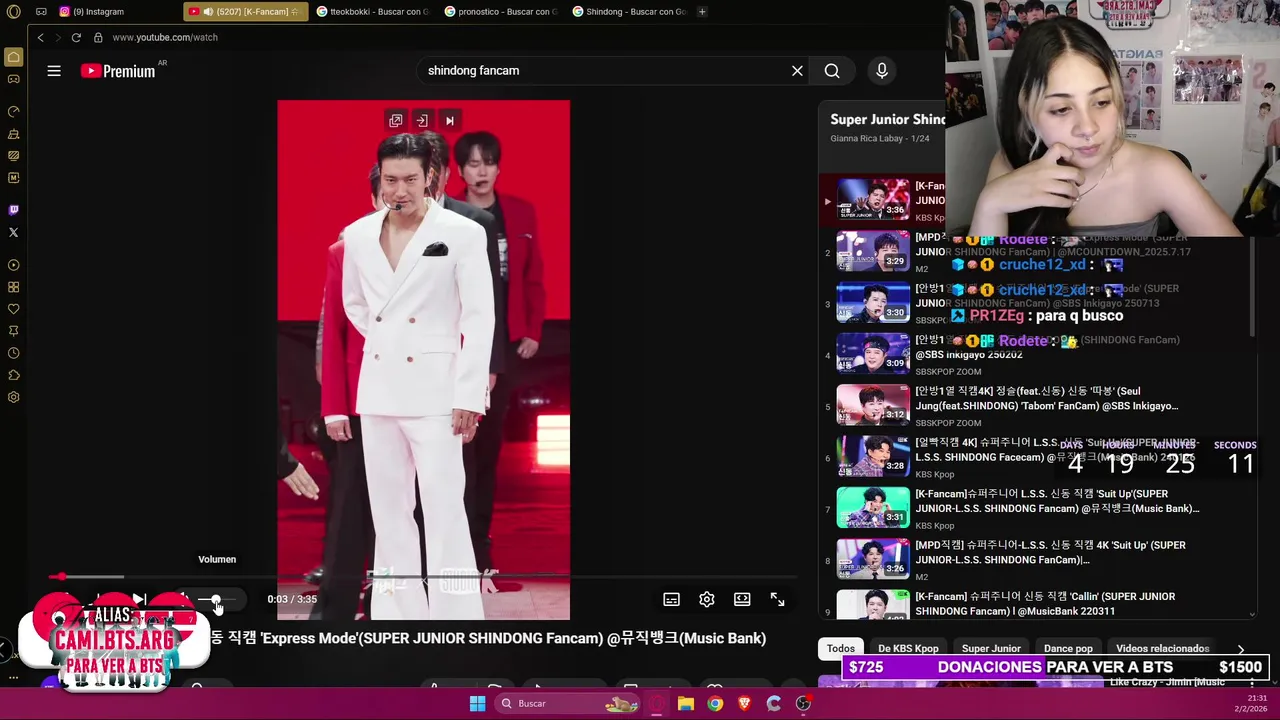Toggle subtitles on the video player
Image resolution: width=1280 pixels, height=720 pixels.
click(x=671, y=599)
